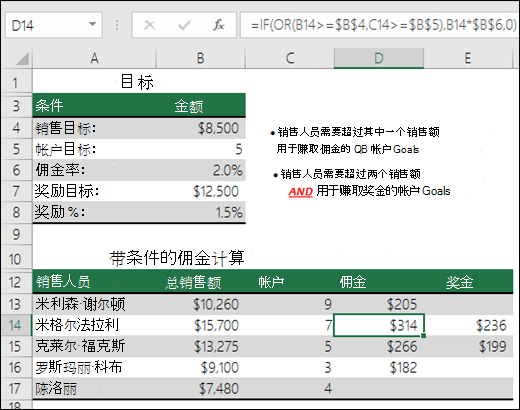Select the $15,700 sales cell
This screenshot has height=410, width=520.
(201, 325)
